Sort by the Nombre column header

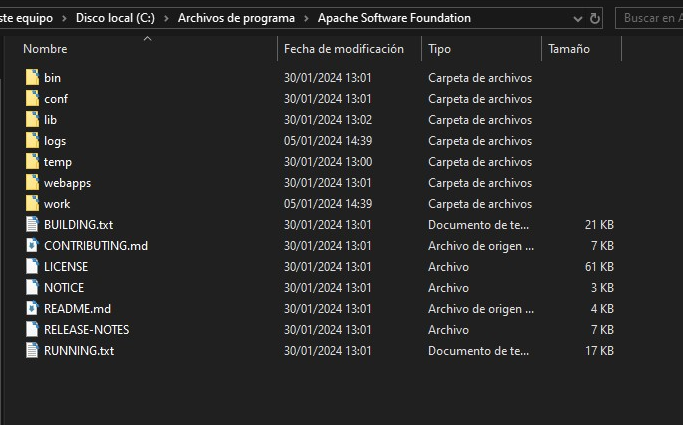pyautogui.click(x=45, y=49)
